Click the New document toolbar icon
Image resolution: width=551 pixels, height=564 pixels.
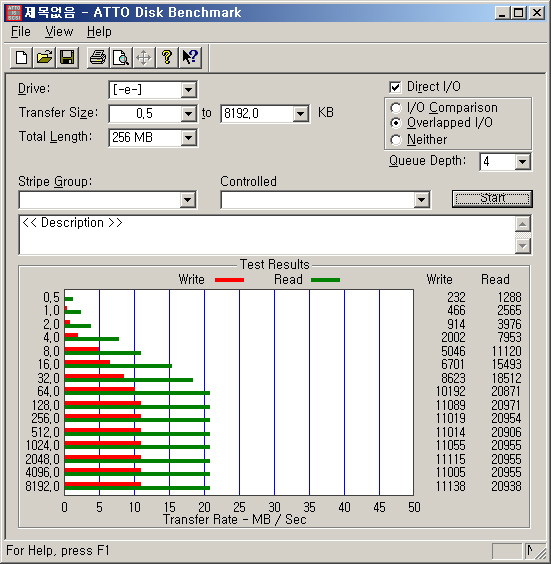click(x=21, y=57)
